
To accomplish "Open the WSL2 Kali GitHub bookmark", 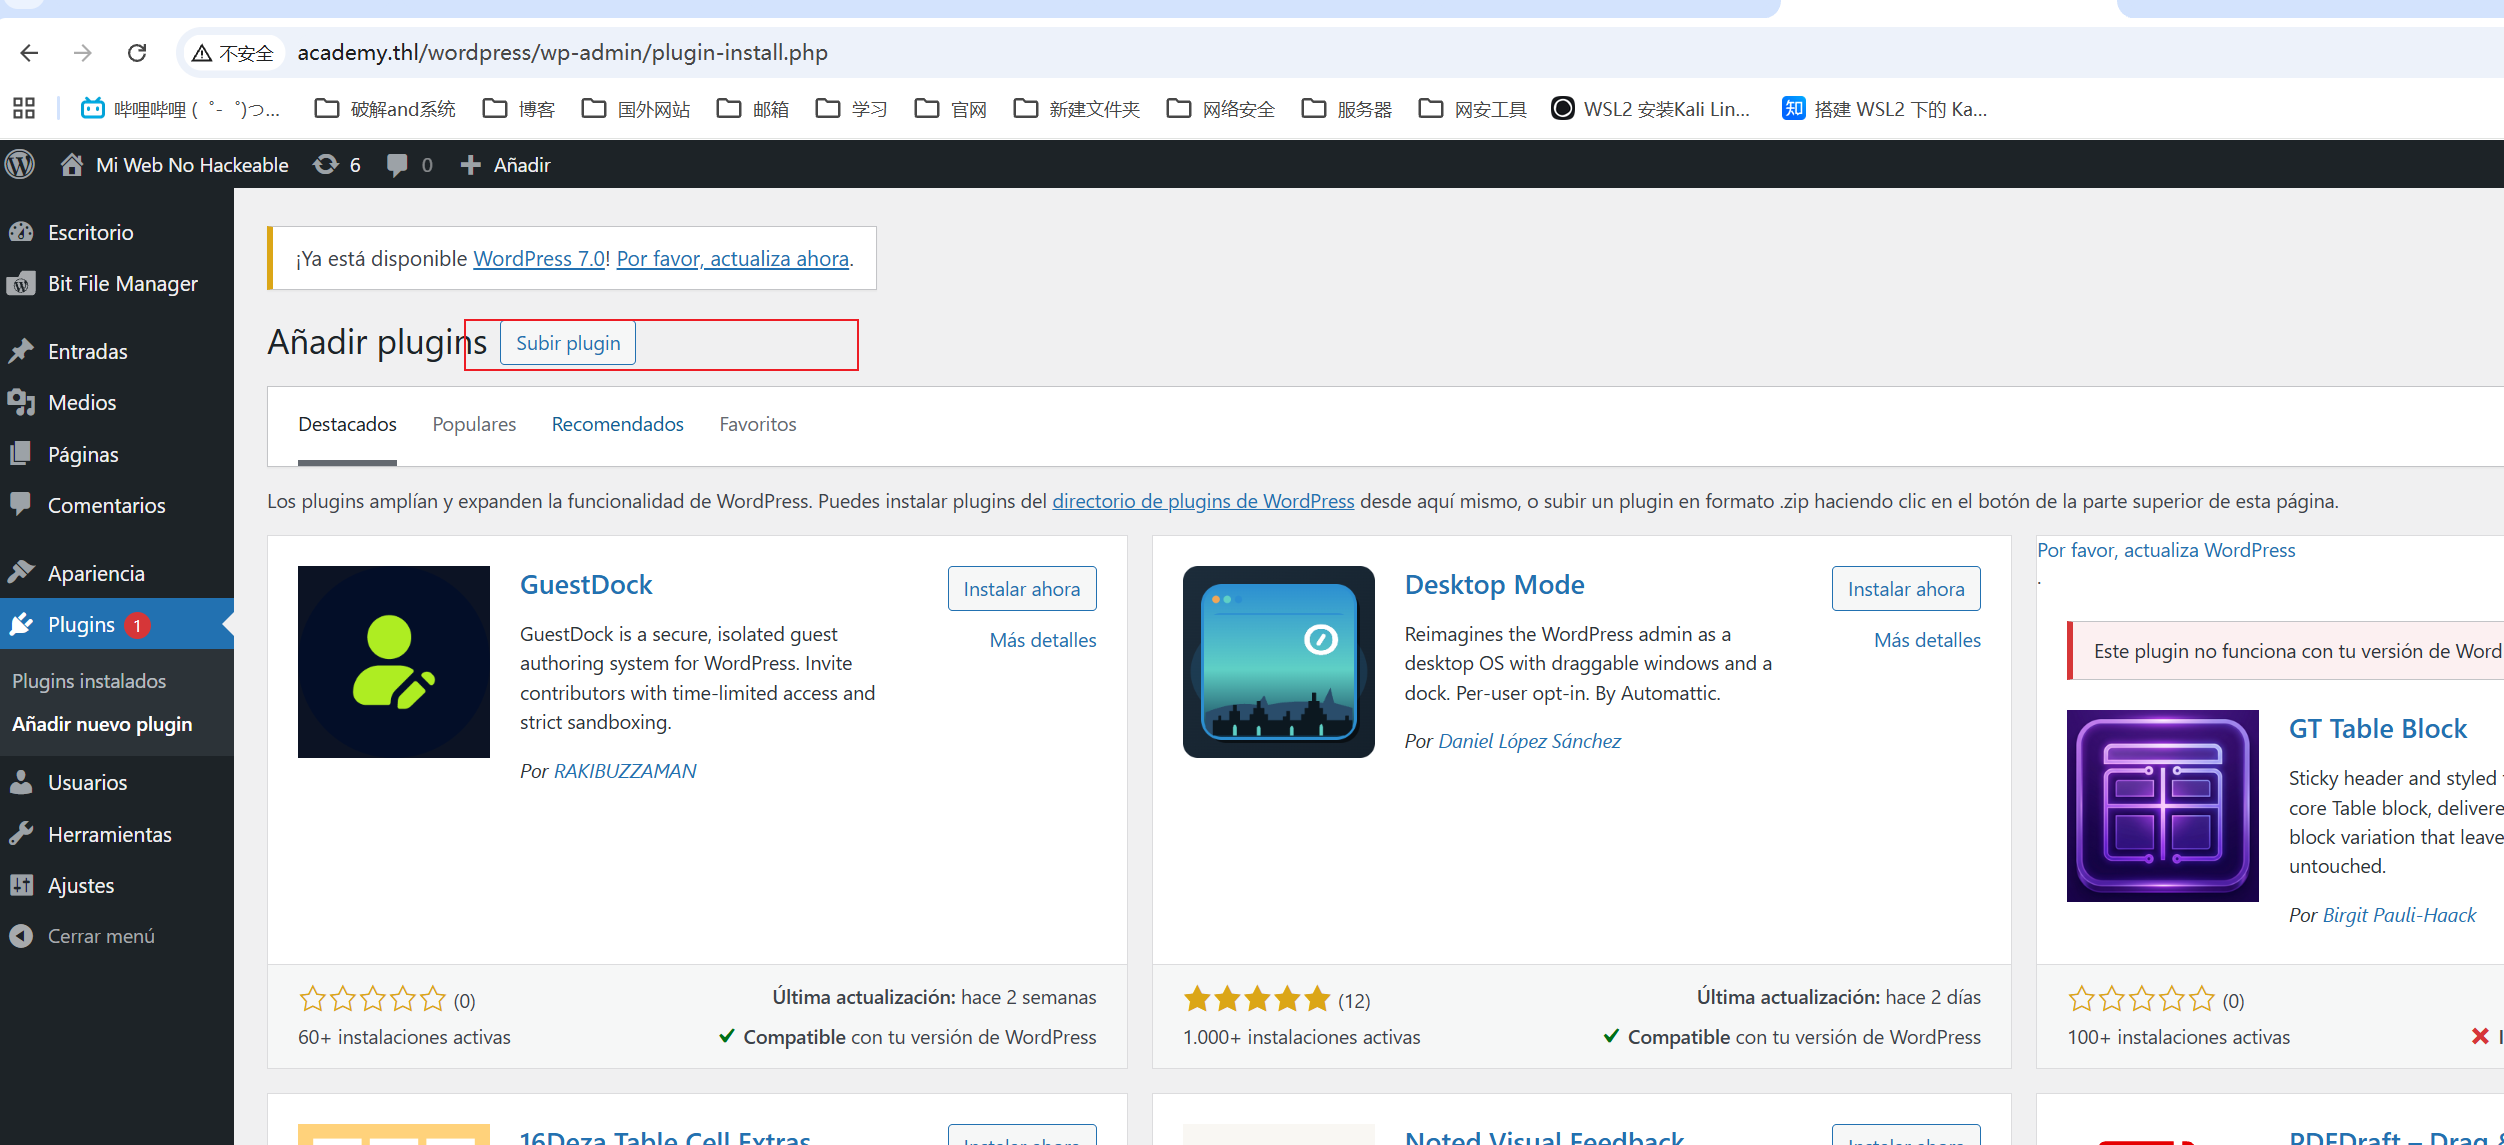I will click(x=1651, y=108).
